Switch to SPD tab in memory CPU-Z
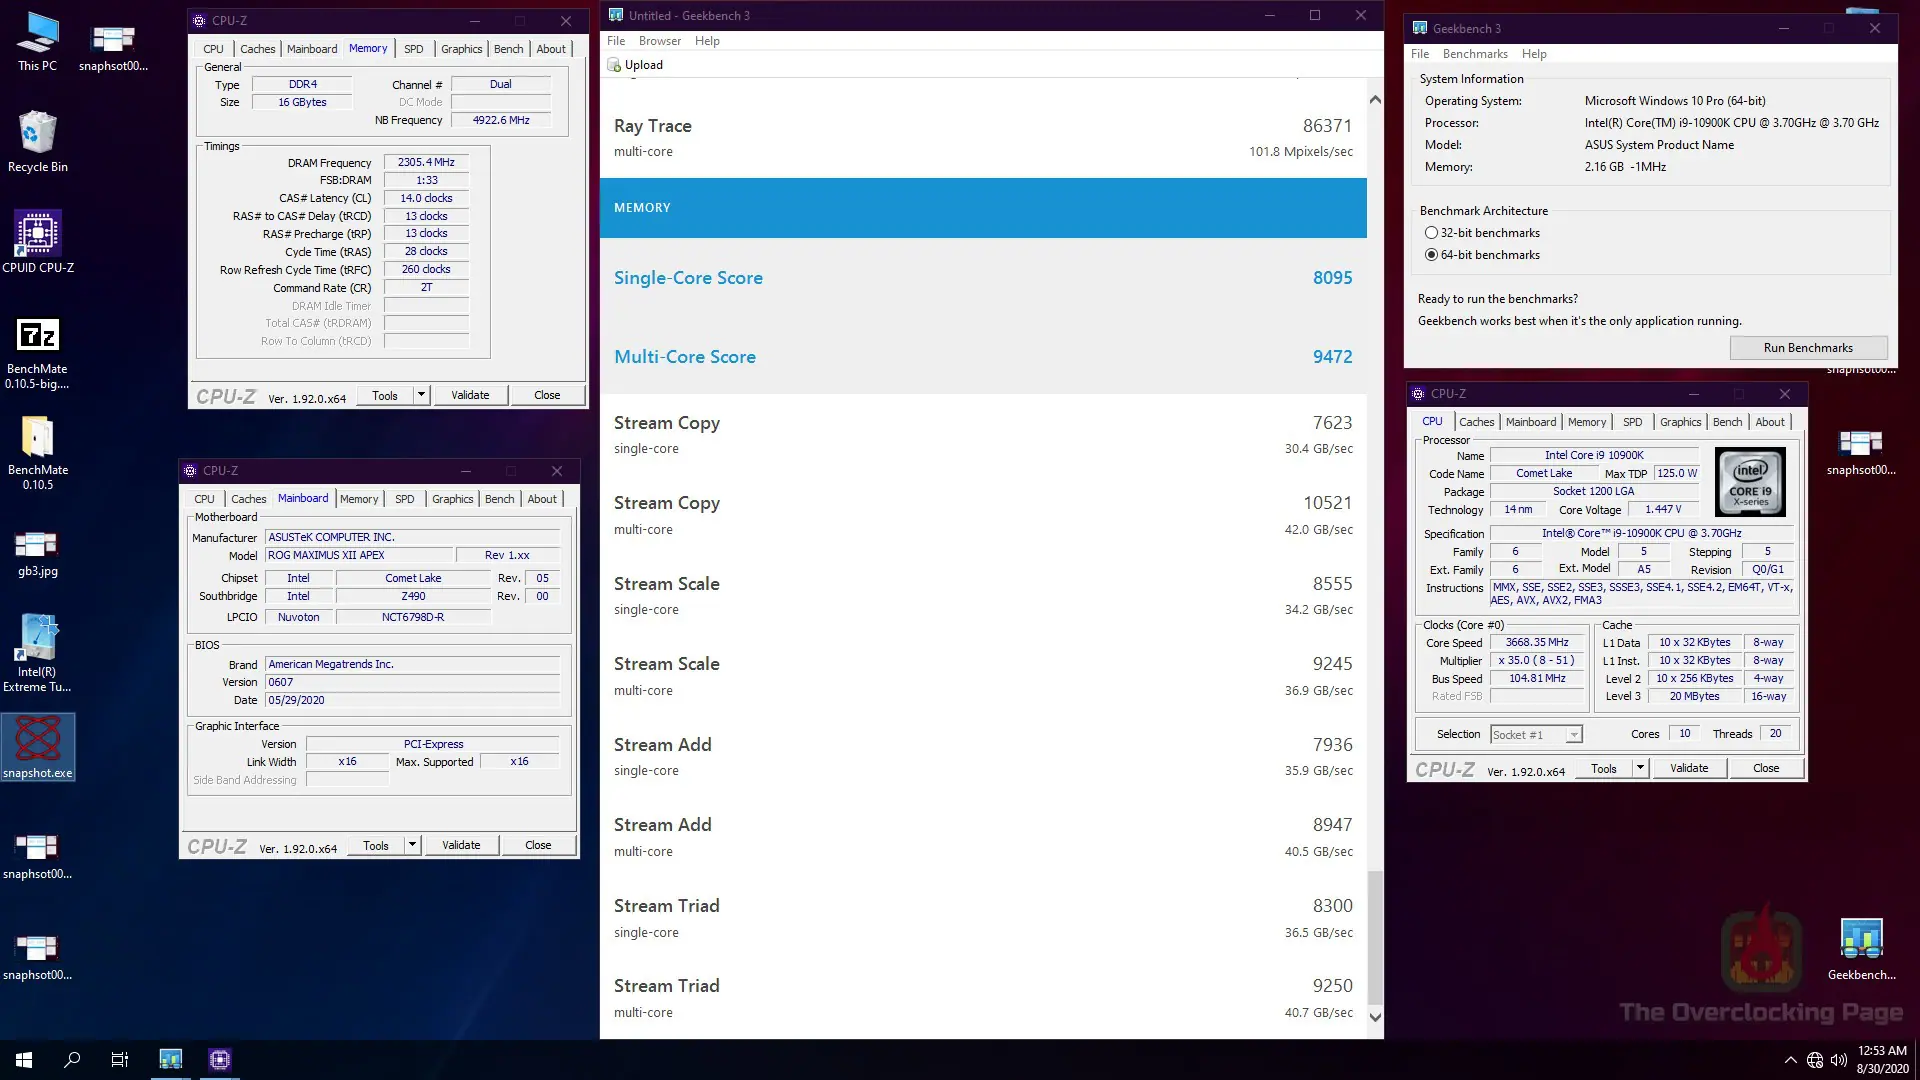1920x1080 pixels. (413, 49)
